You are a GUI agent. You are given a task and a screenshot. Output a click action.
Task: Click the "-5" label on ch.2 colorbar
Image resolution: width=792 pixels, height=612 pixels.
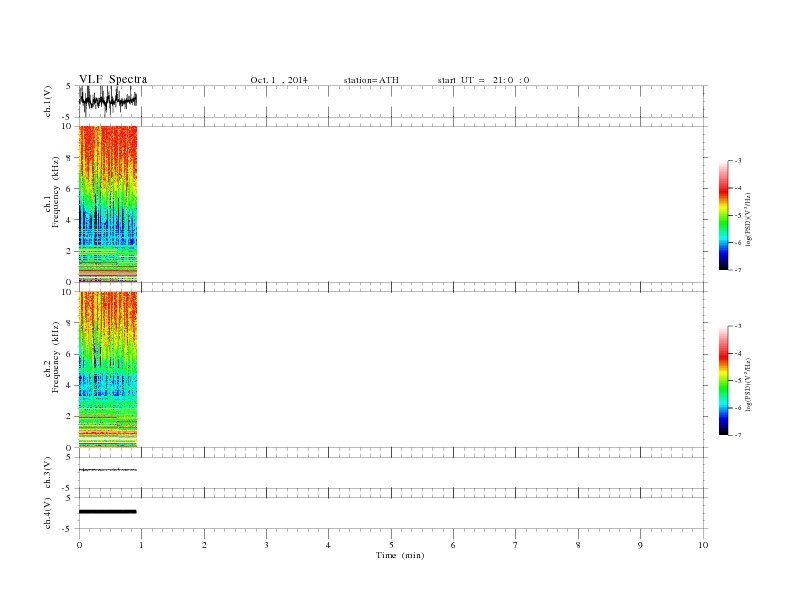(x=738, y=381)
